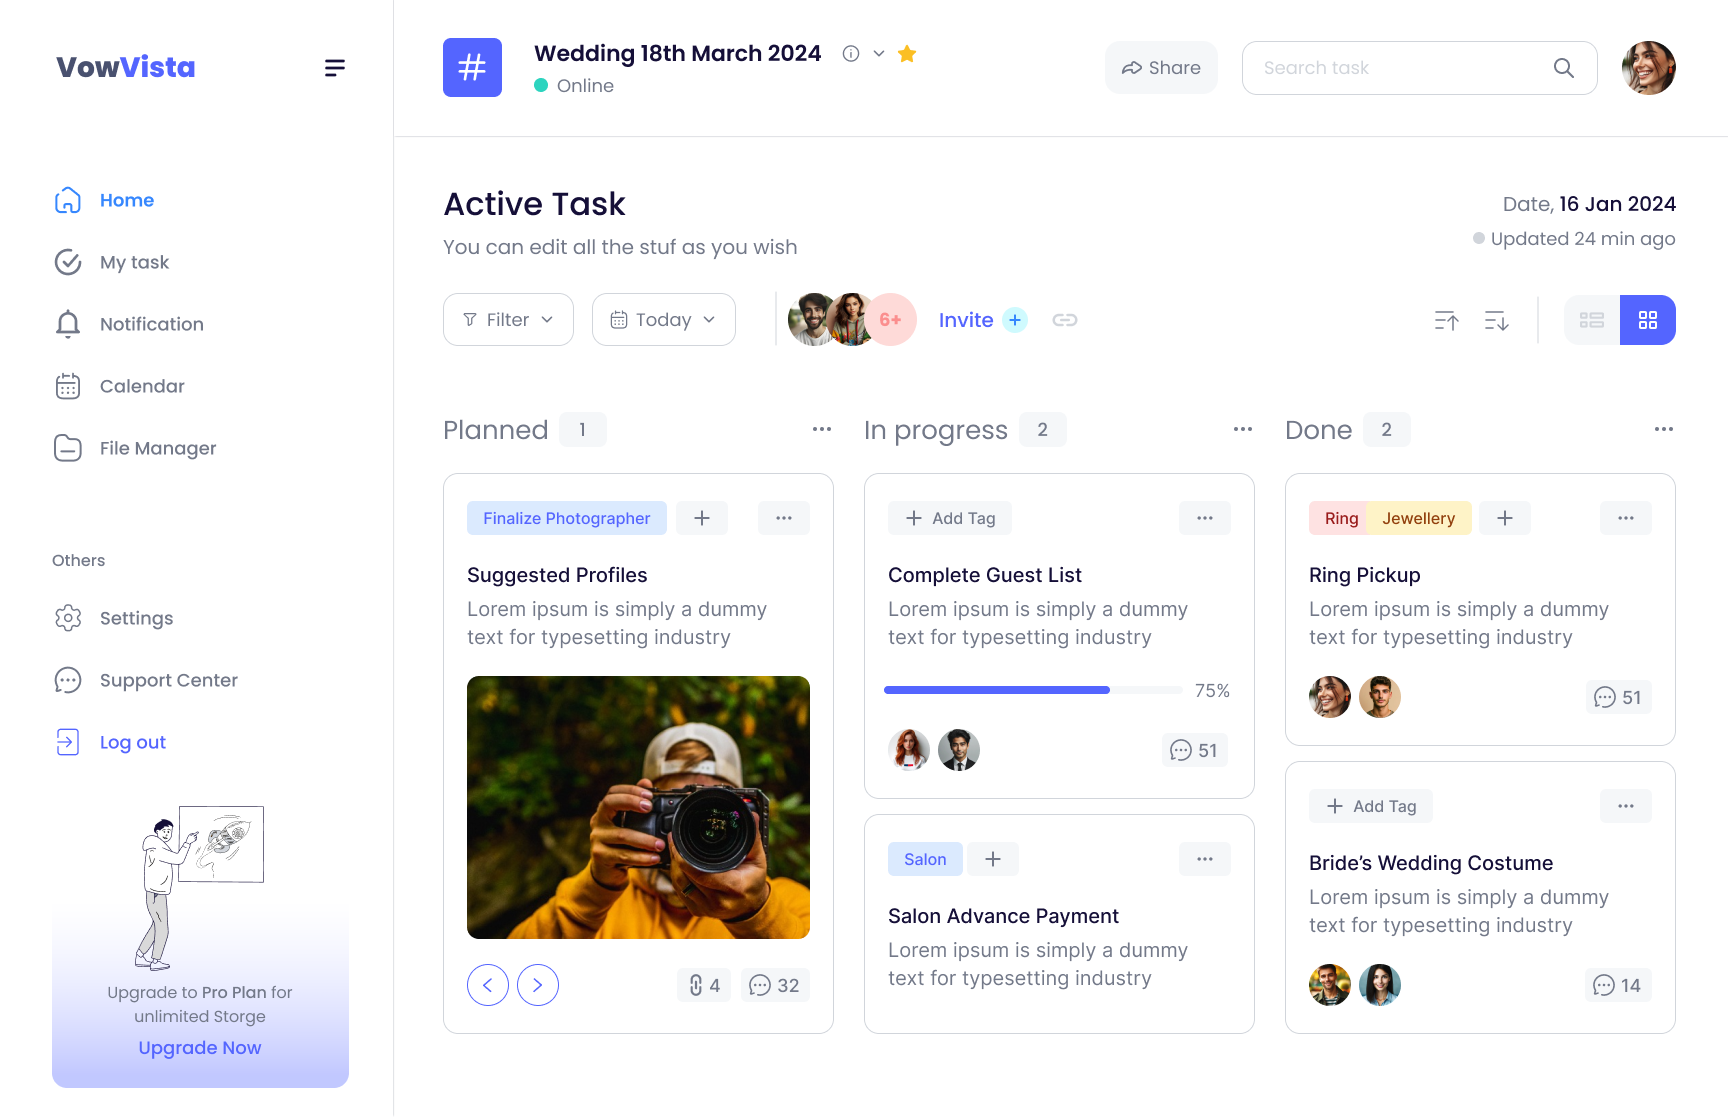Viewport: 1728px width, 1117px height.
Task: Click Add Tag on Complete Guest List
Action: (x=950, y=518)
